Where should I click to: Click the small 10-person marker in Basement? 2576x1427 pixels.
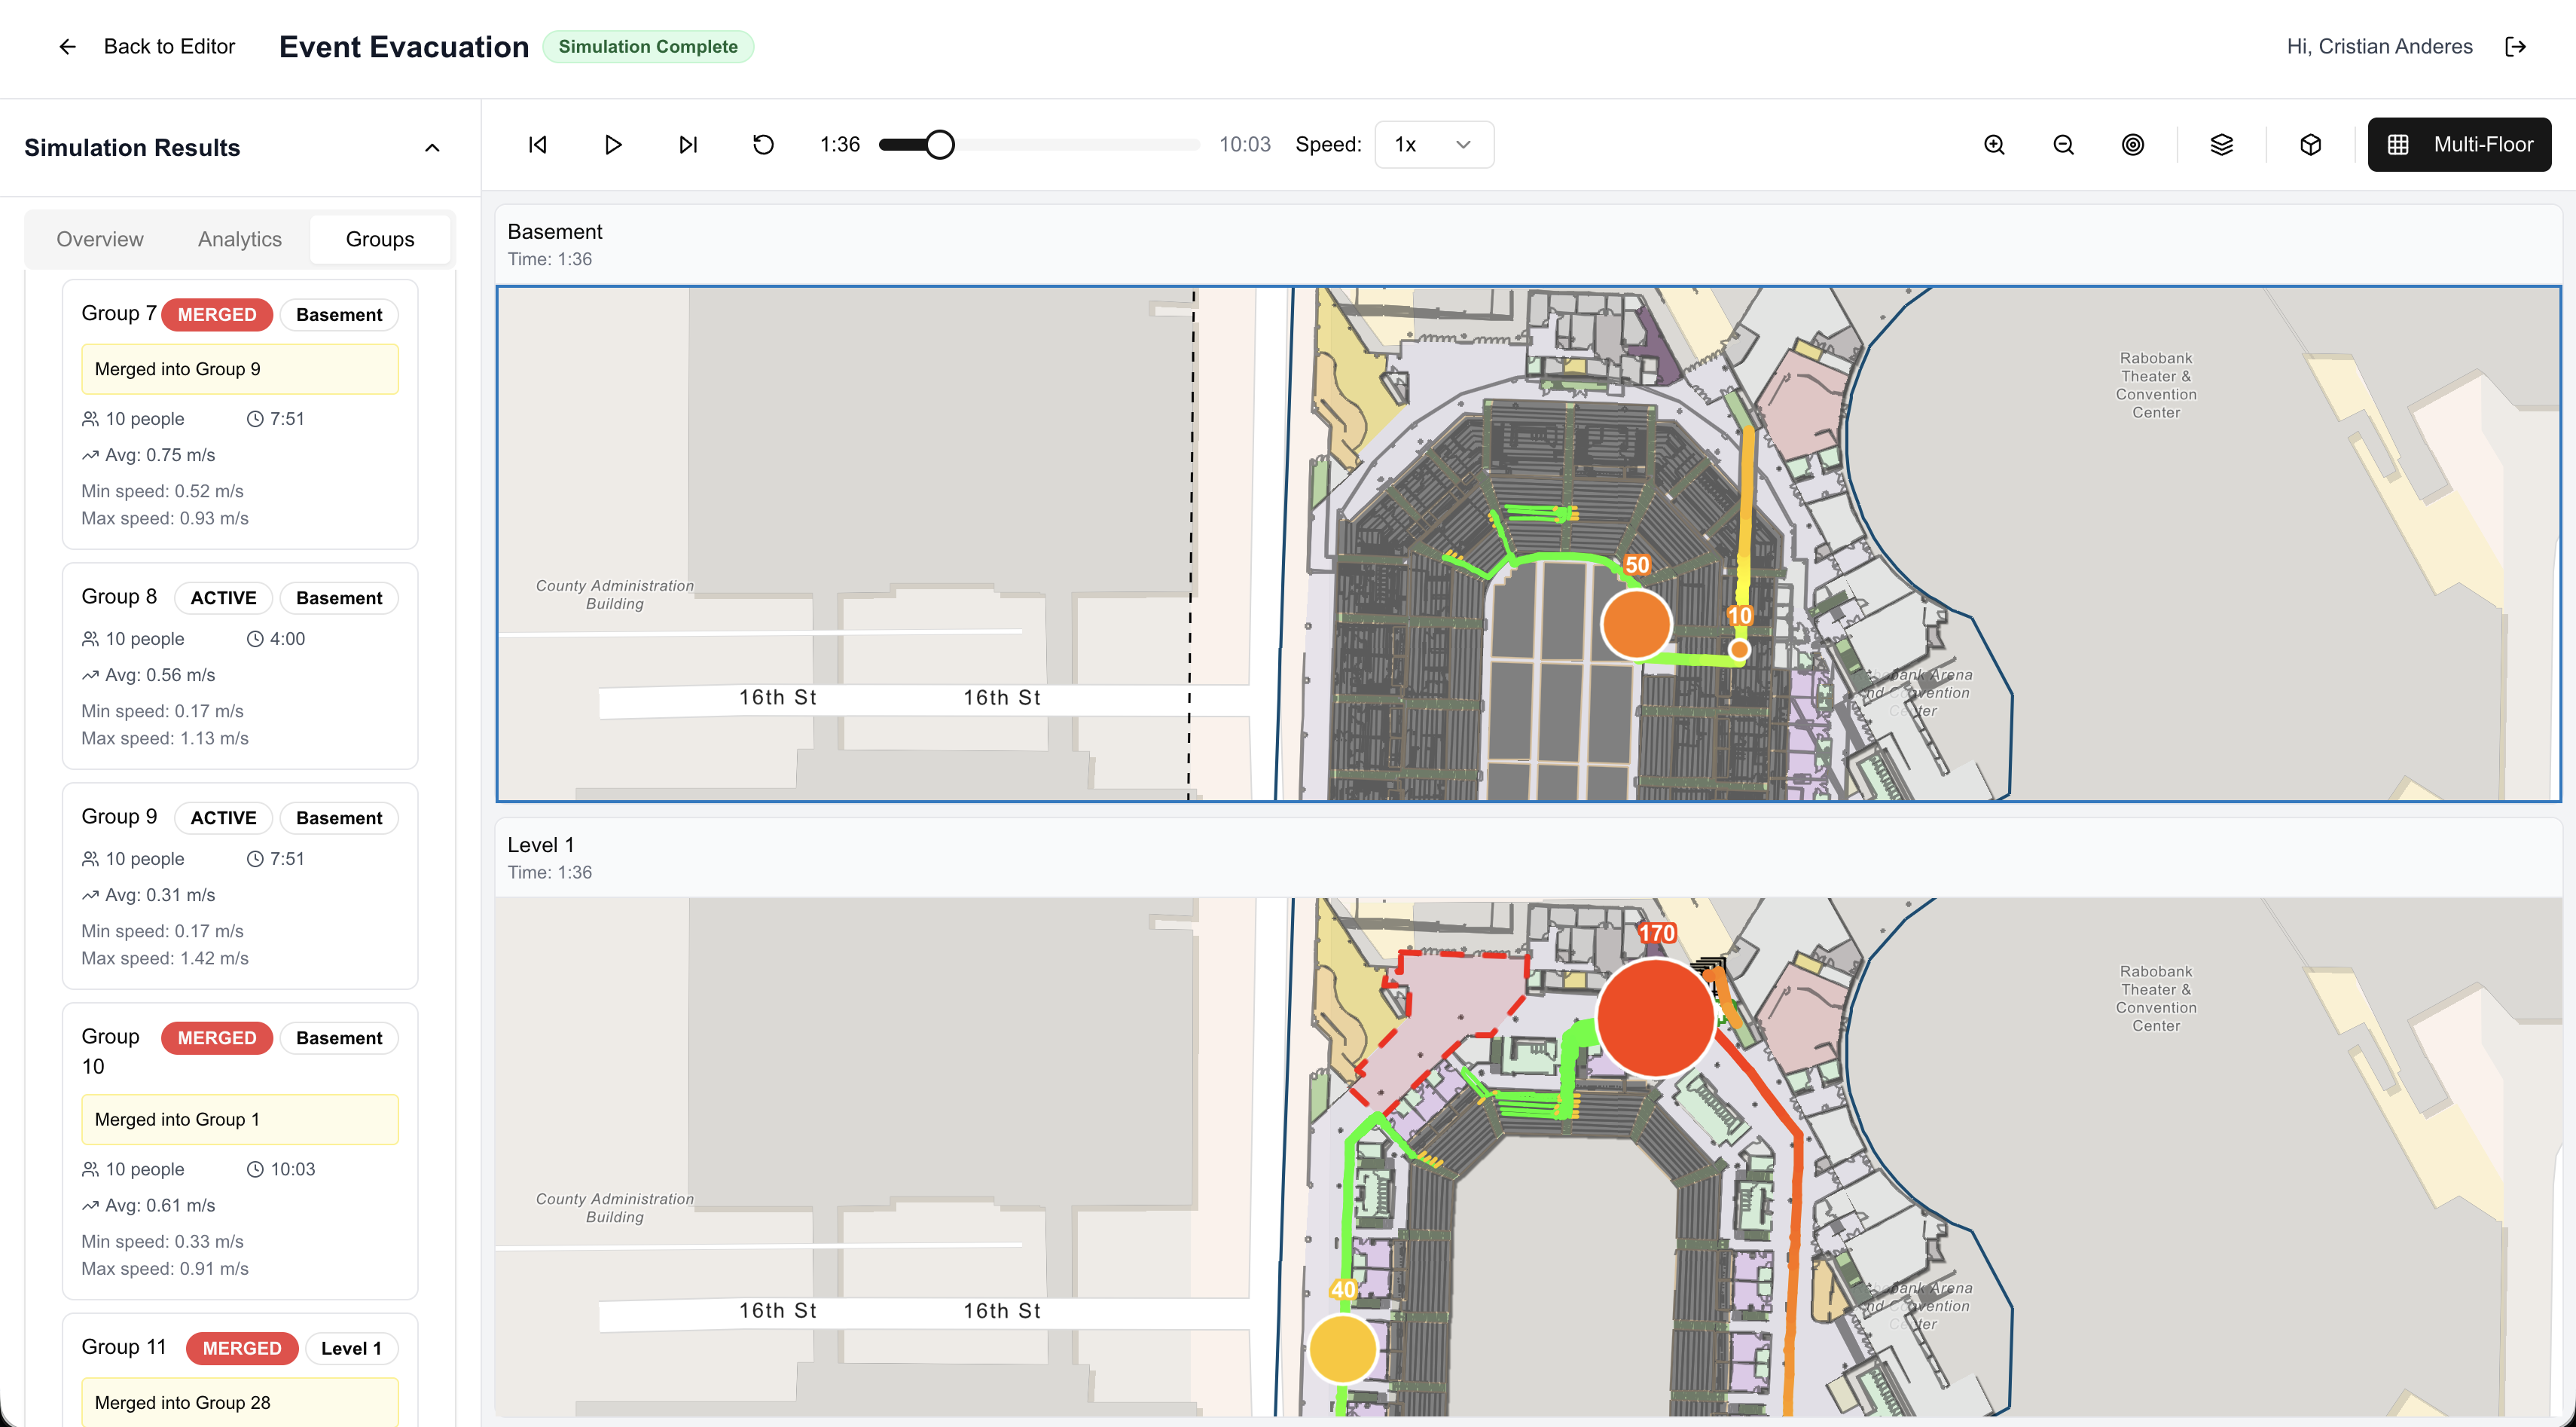tap(1739, 650)
